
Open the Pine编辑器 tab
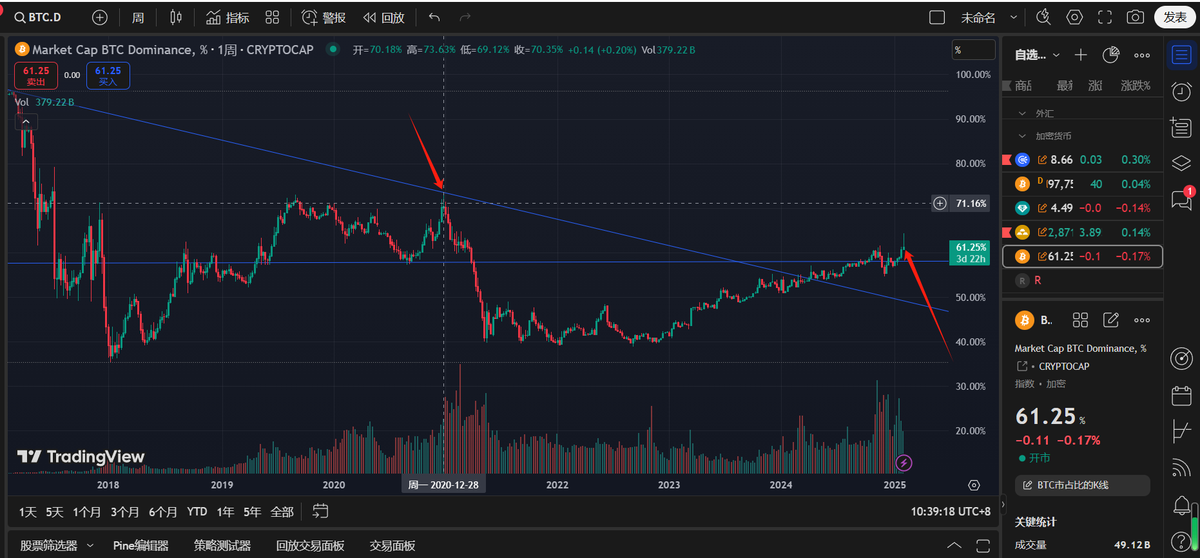(140, 546)
